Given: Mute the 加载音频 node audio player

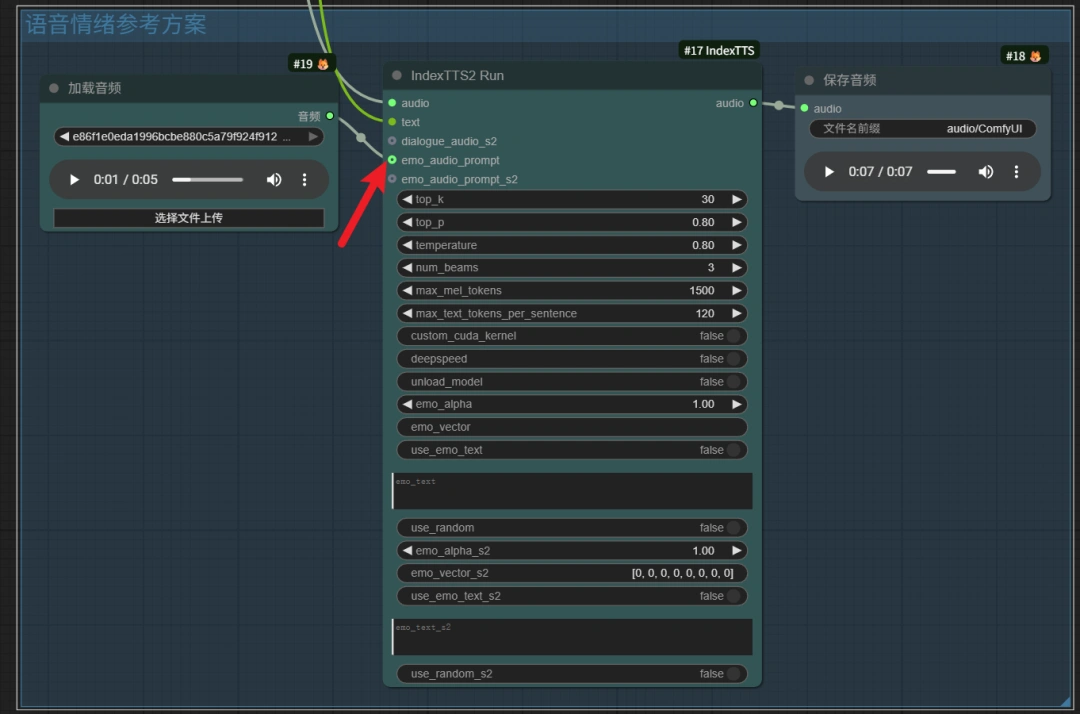Looking at the screenshot, I should coord(273,180).
